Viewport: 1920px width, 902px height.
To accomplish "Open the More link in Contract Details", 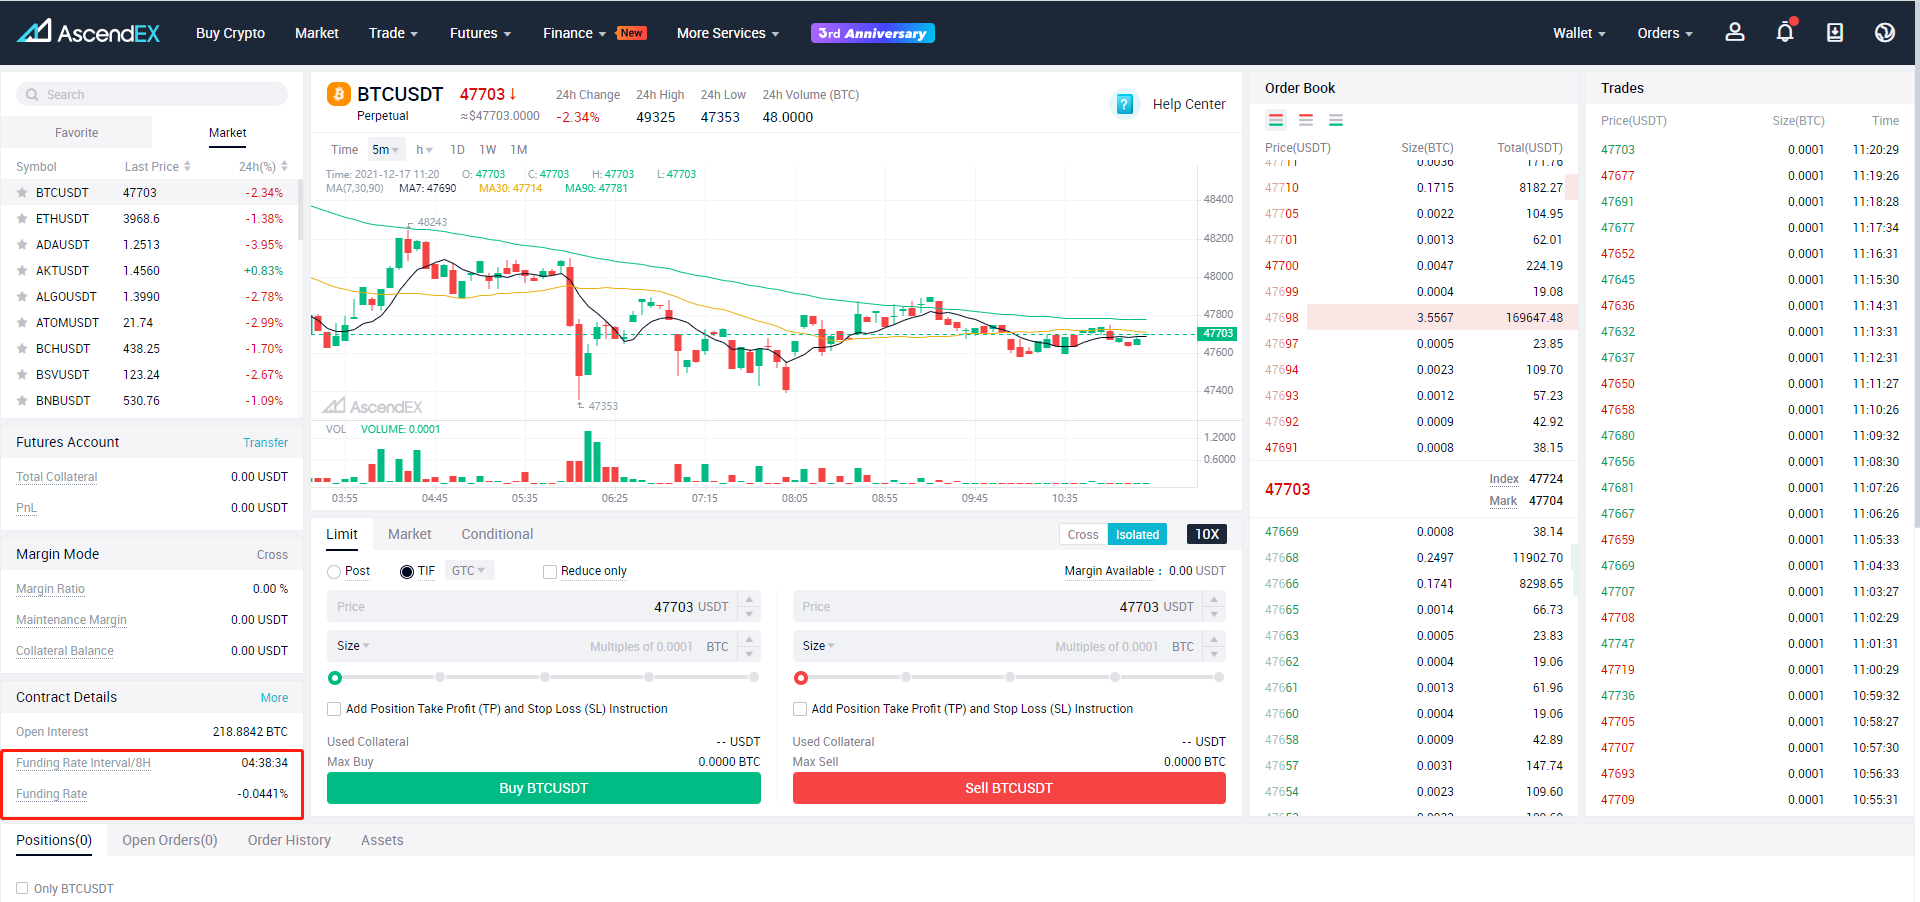I will [x=274, y=698].
